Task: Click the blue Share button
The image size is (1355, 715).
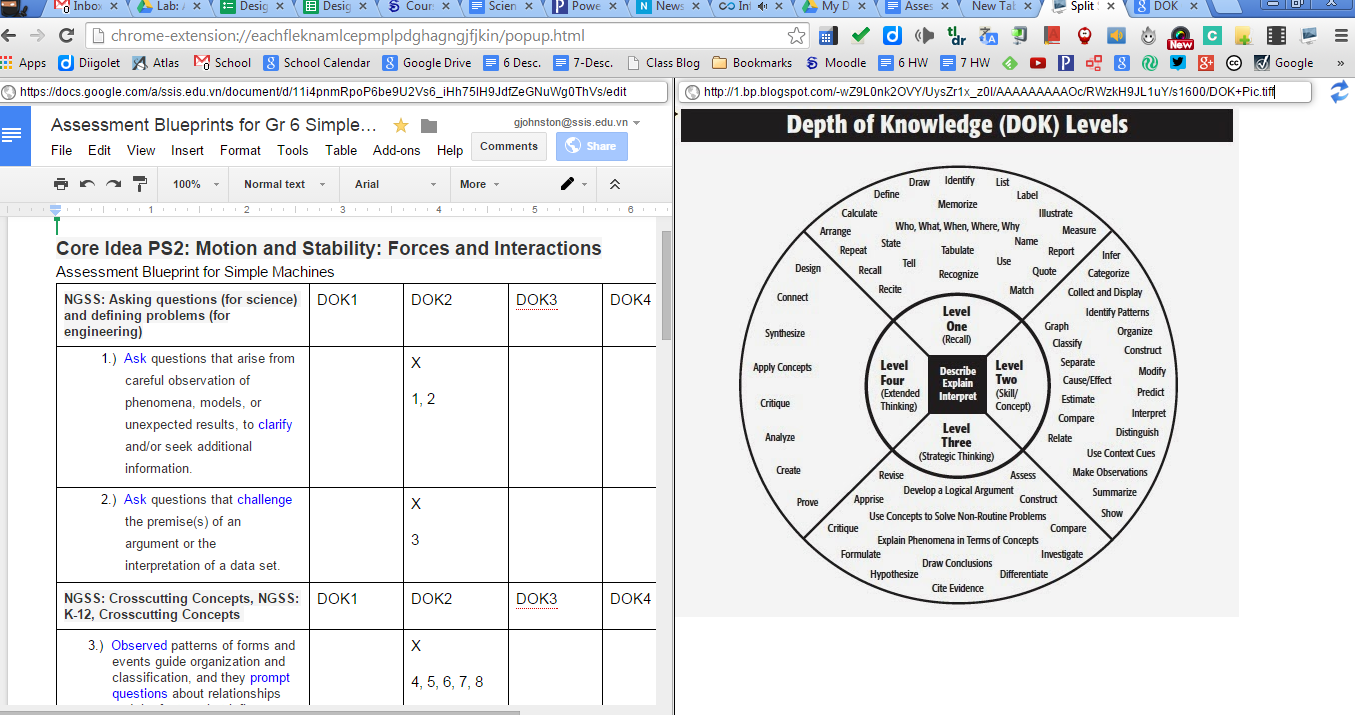Action: [x=591, y=146]
